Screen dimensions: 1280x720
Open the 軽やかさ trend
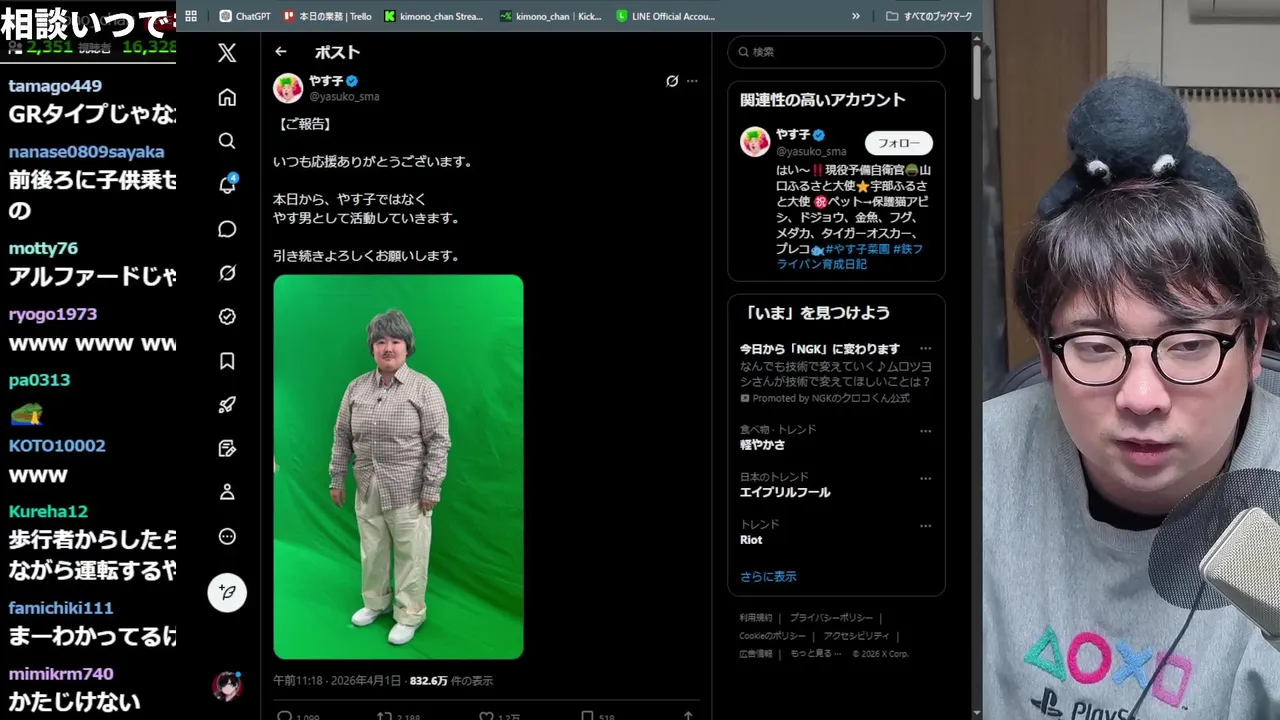pos(762,445)
